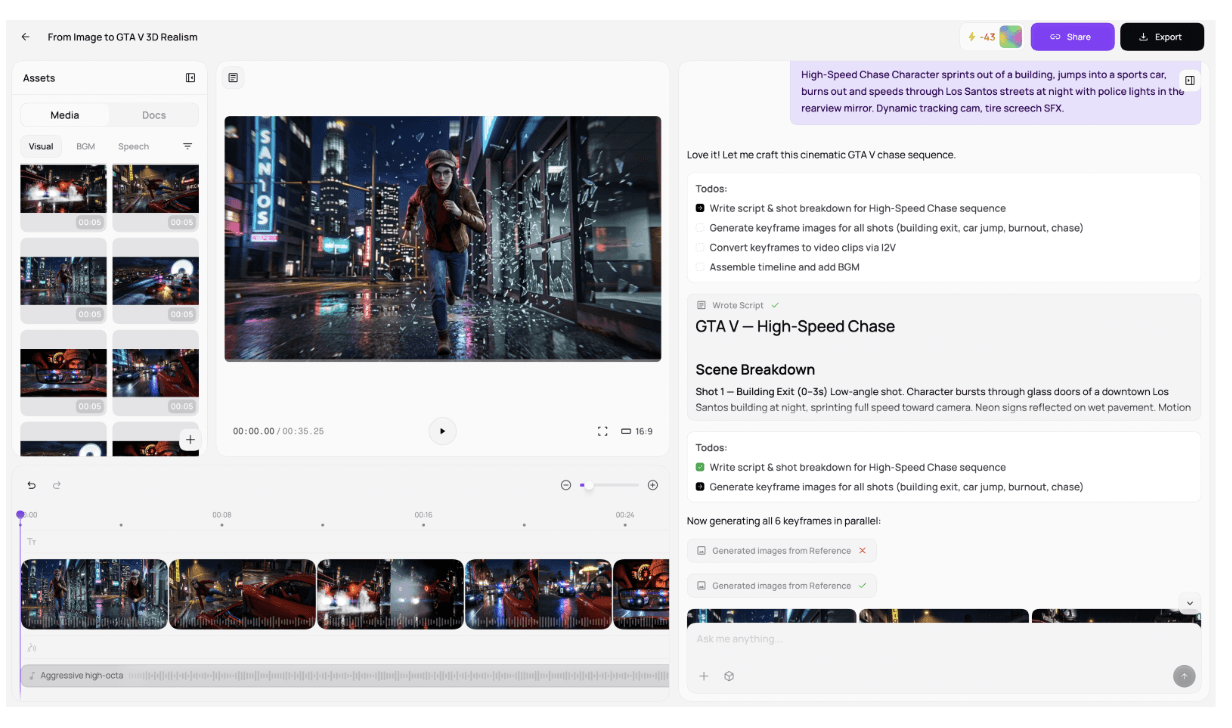
Task: Expand the failed Generated images from Reference item
Action: (782, 550)
